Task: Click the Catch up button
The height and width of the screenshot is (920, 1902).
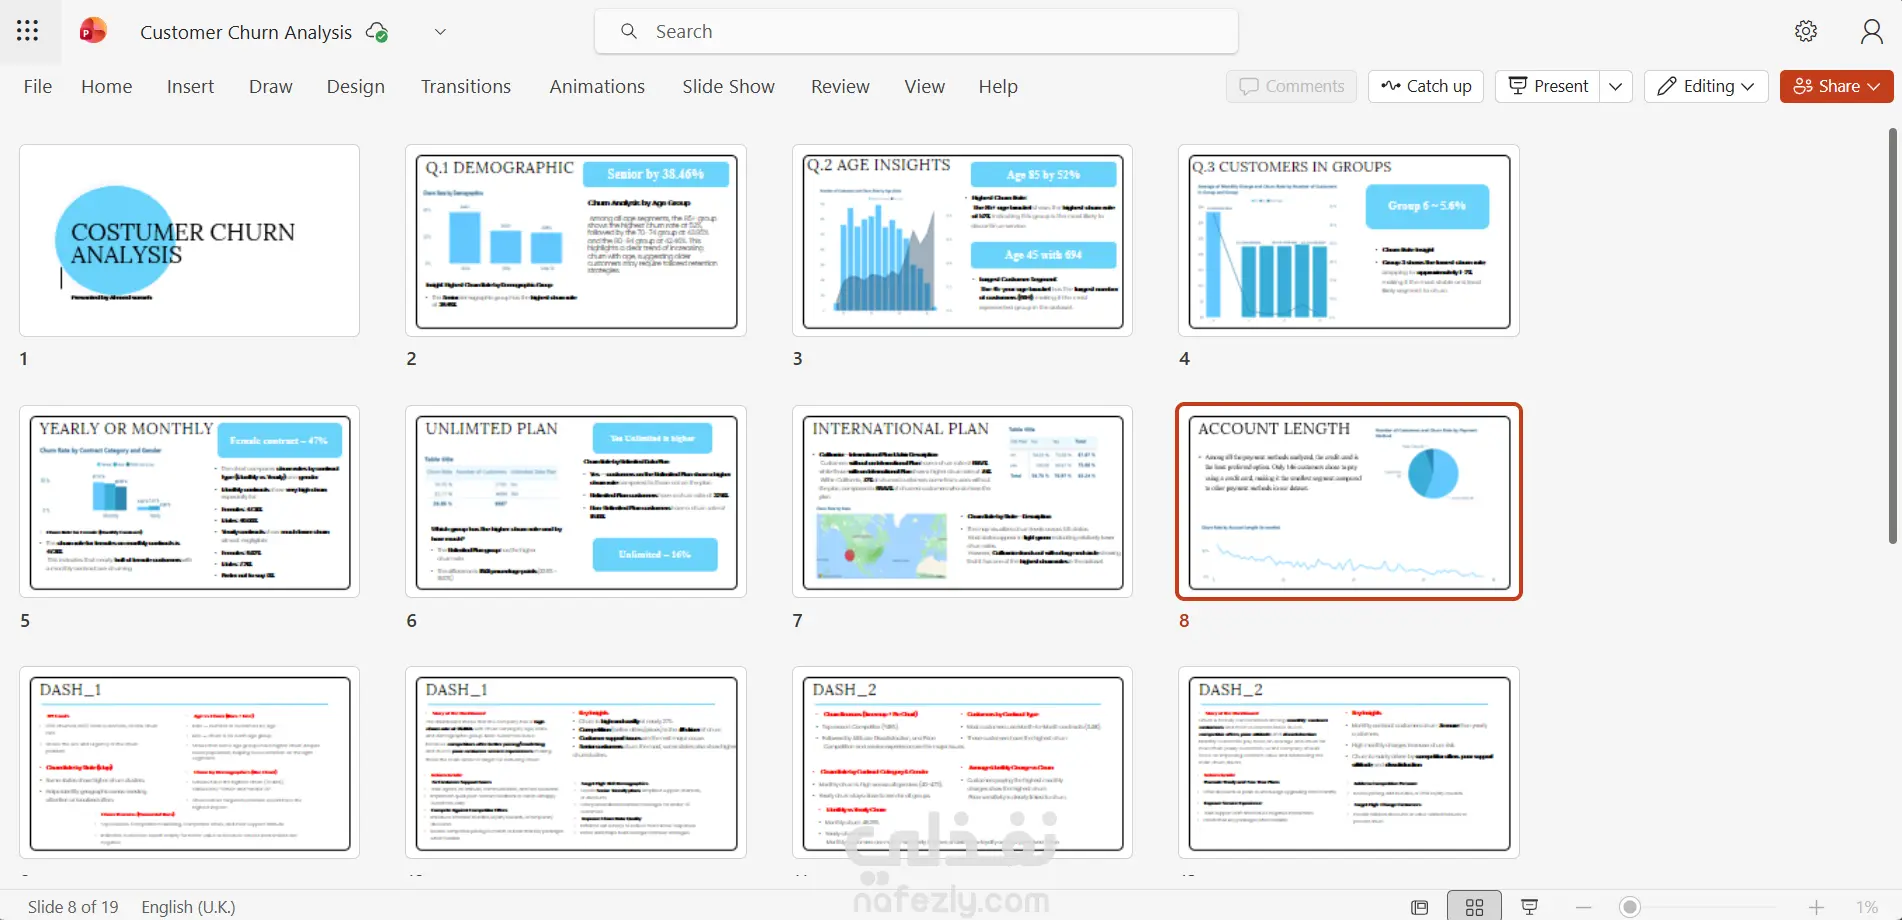Action: (x=1426, y=86)
